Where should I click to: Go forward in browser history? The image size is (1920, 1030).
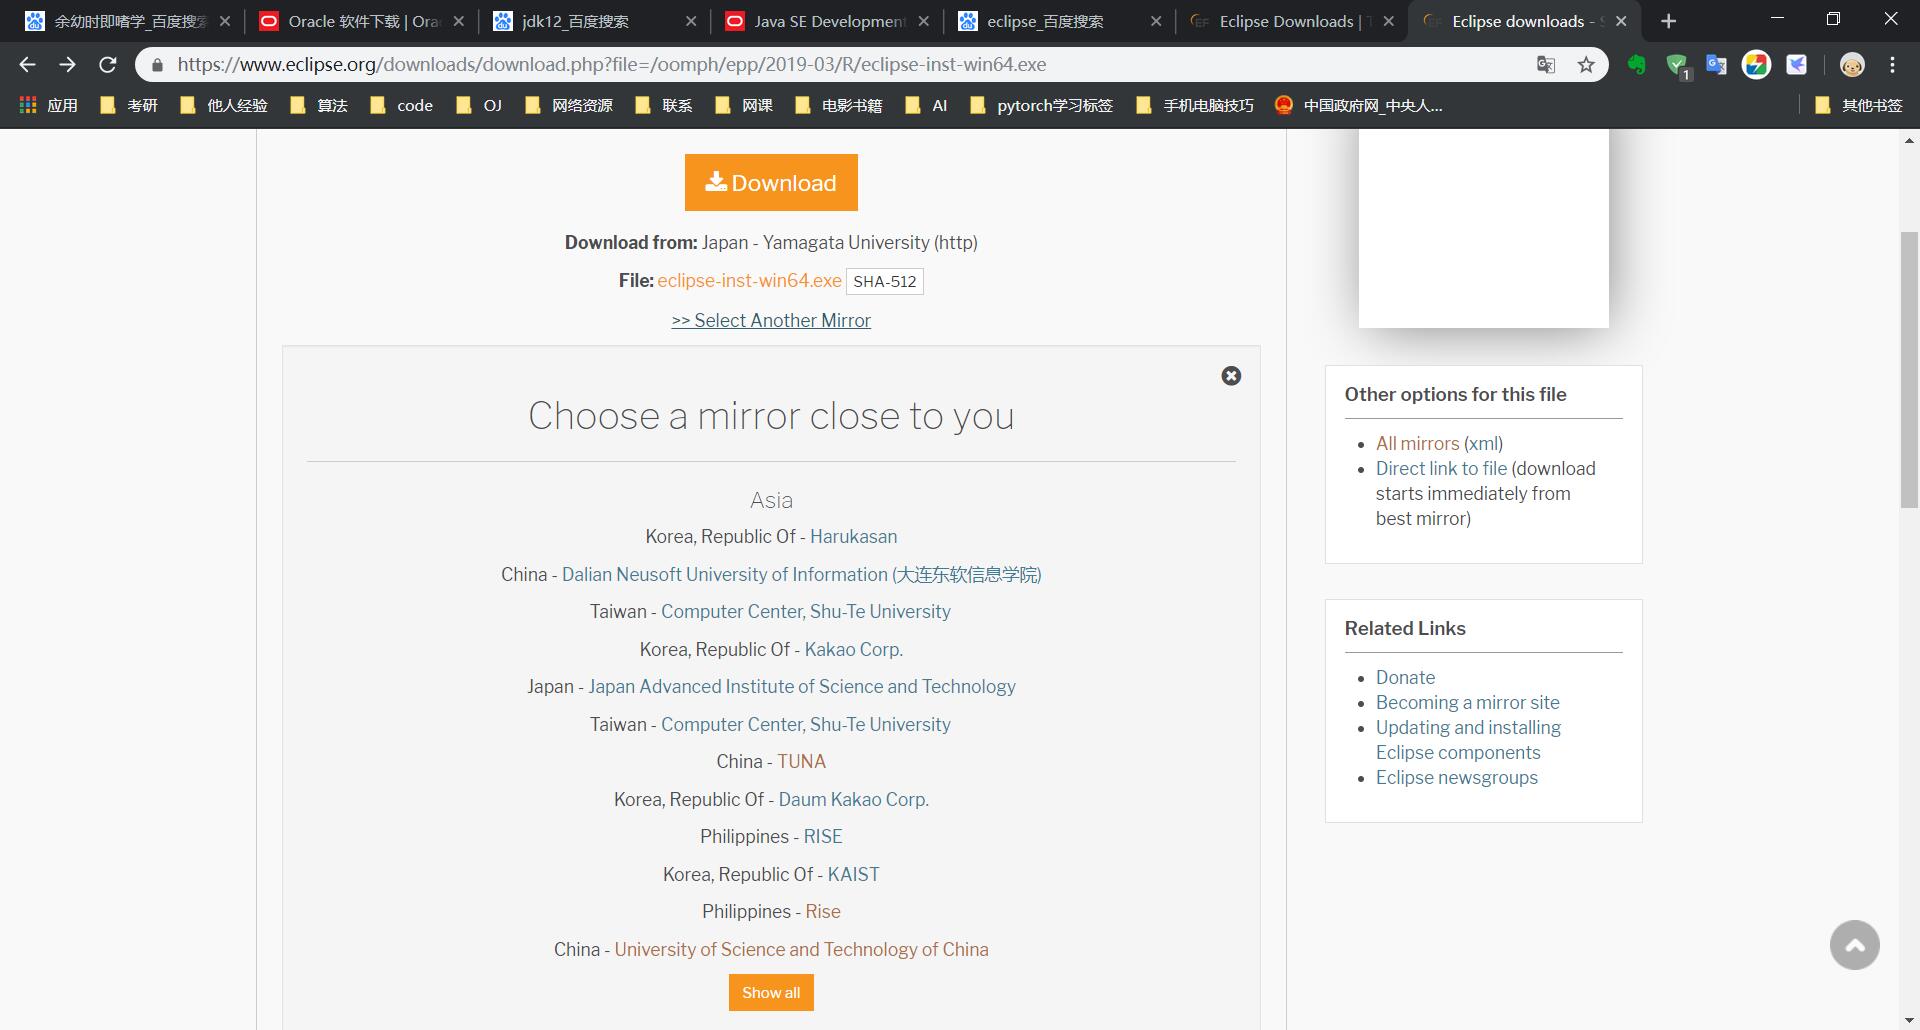[67, 64]
